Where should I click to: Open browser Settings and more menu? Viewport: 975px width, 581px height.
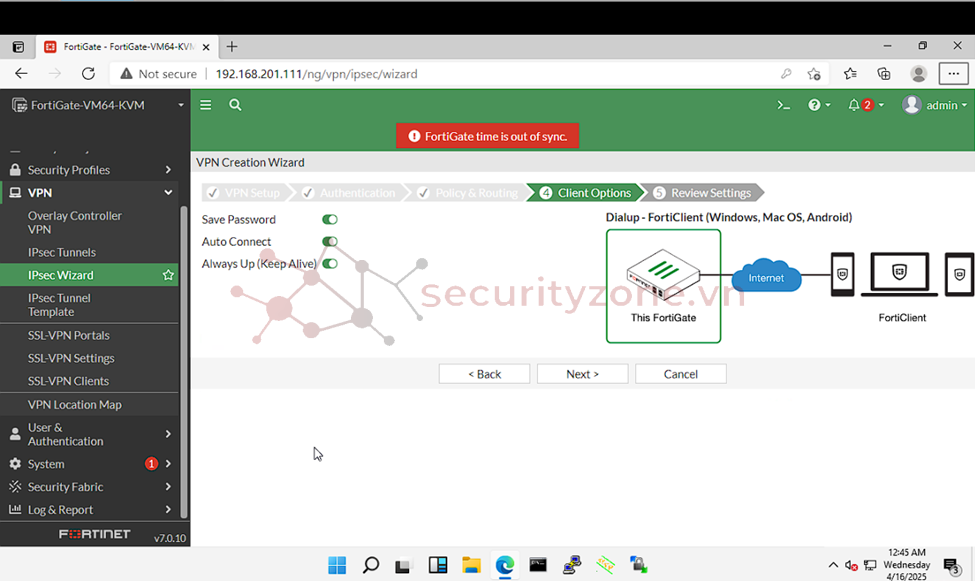click(953, 74)
